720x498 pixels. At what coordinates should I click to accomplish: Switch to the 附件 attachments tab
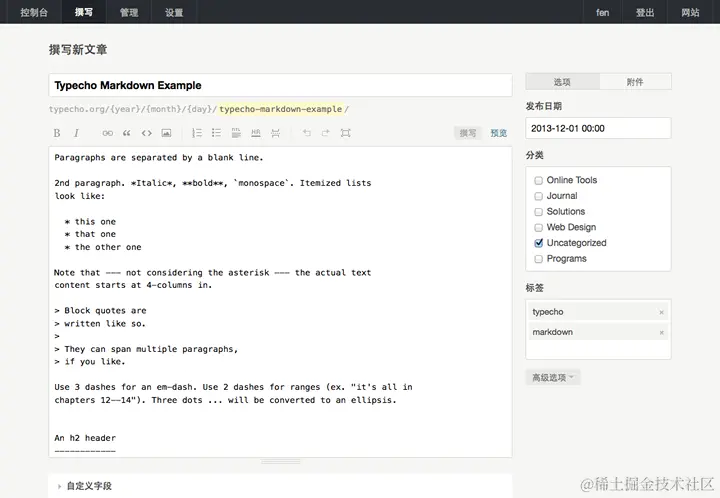(635, 82)
